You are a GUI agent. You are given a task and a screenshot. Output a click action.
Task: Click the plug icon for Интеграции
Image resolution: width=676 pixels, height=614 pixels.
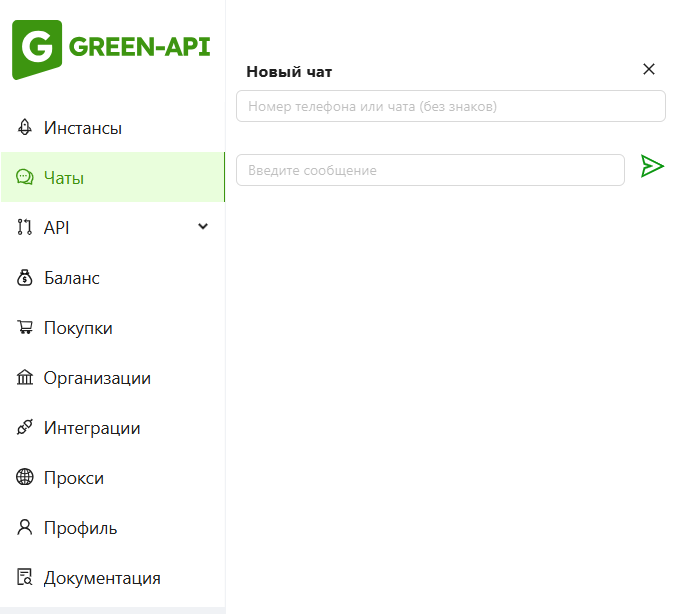[25, 428]
